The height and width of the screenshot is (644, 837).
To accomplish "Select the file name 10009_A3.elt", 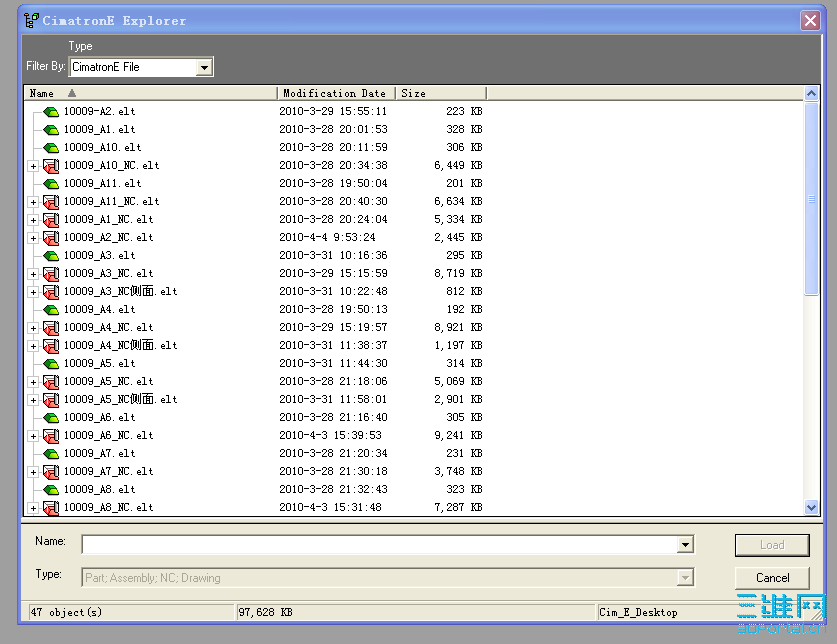I will pyautogui.click(x=99, y=256).
